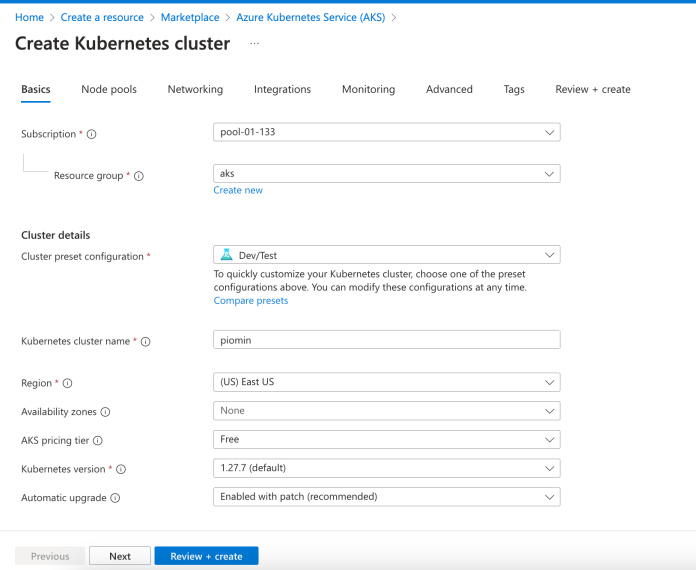Click the Kubernetes cluster name info icon
696x570 pixels.
(146, 341)
